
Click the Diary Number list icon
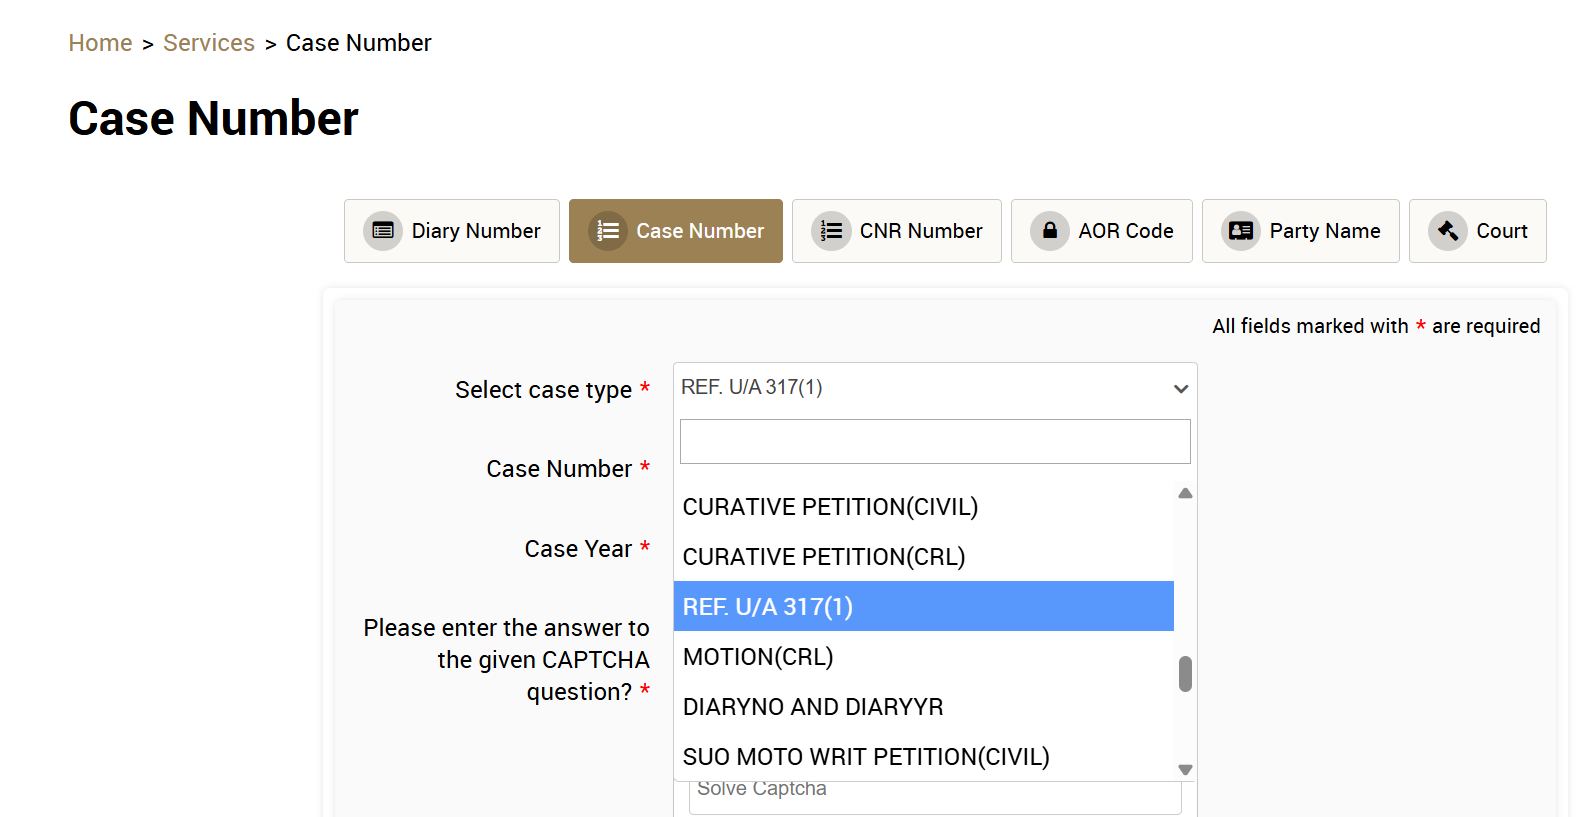(x=383, y=231)
